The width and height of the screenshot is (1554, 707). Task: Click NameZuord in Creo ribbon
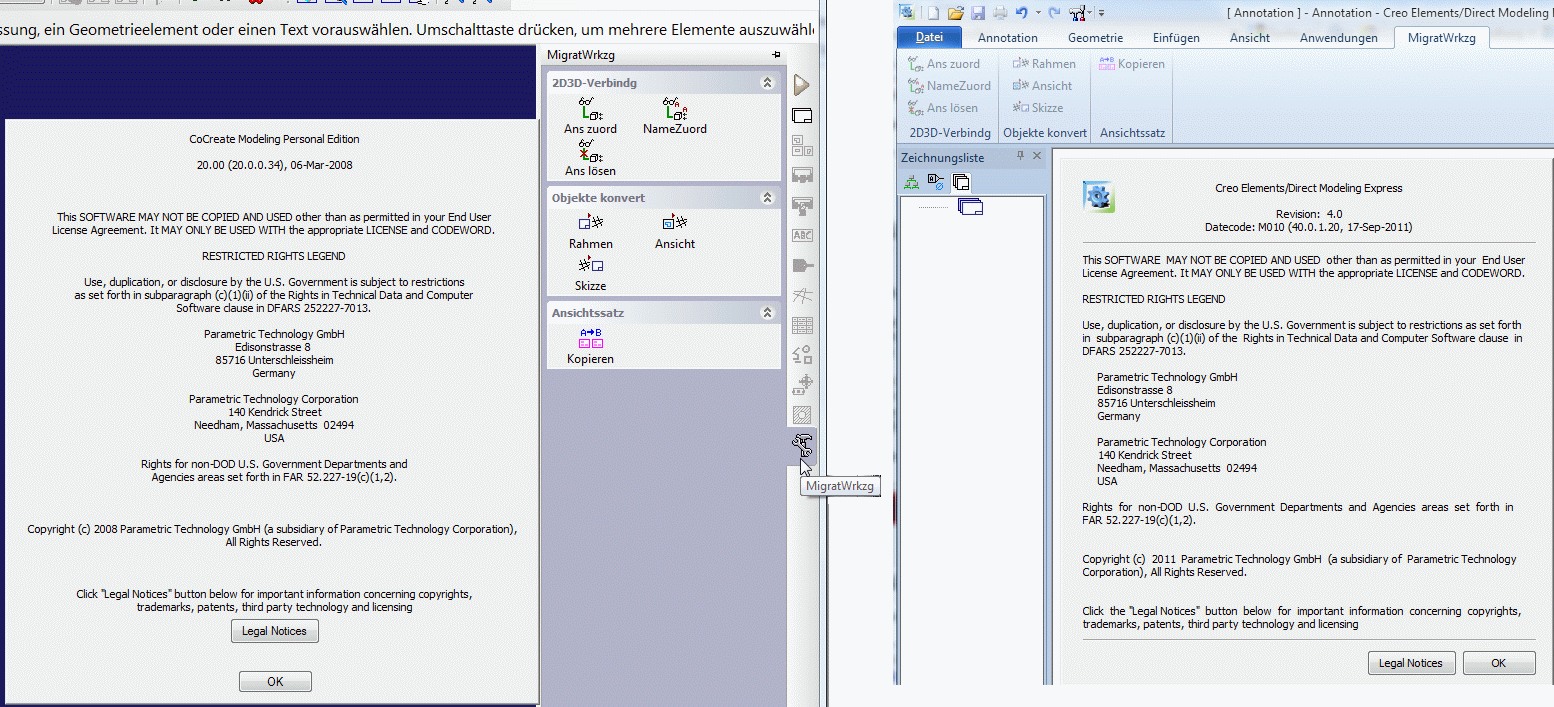[x=949, y=86]
